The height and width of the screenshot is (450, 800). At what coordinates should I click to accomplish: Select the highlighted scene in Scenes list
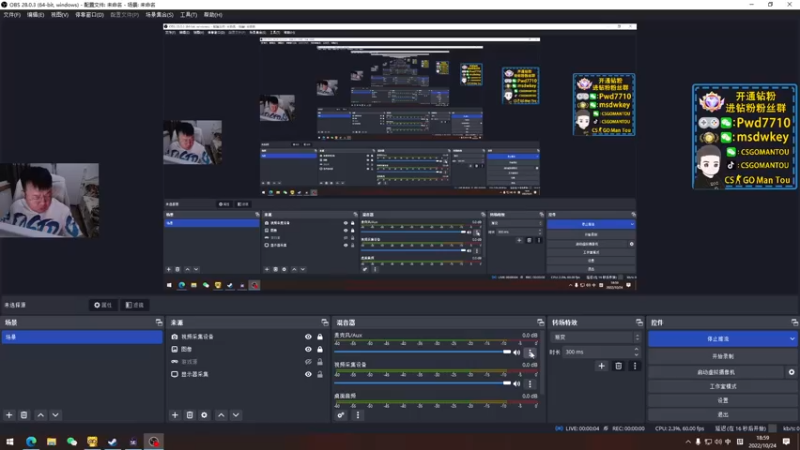coord(82,337)
